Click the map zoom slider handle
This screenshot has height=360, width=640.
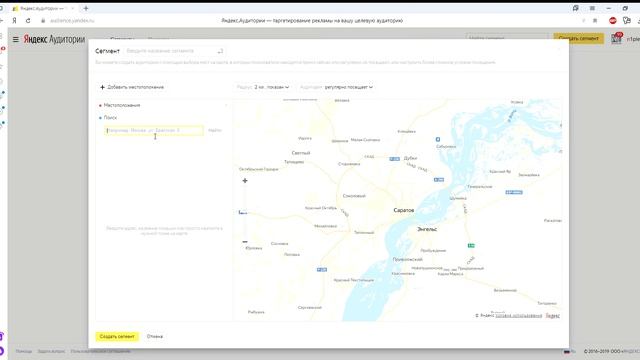coord(243,212)
